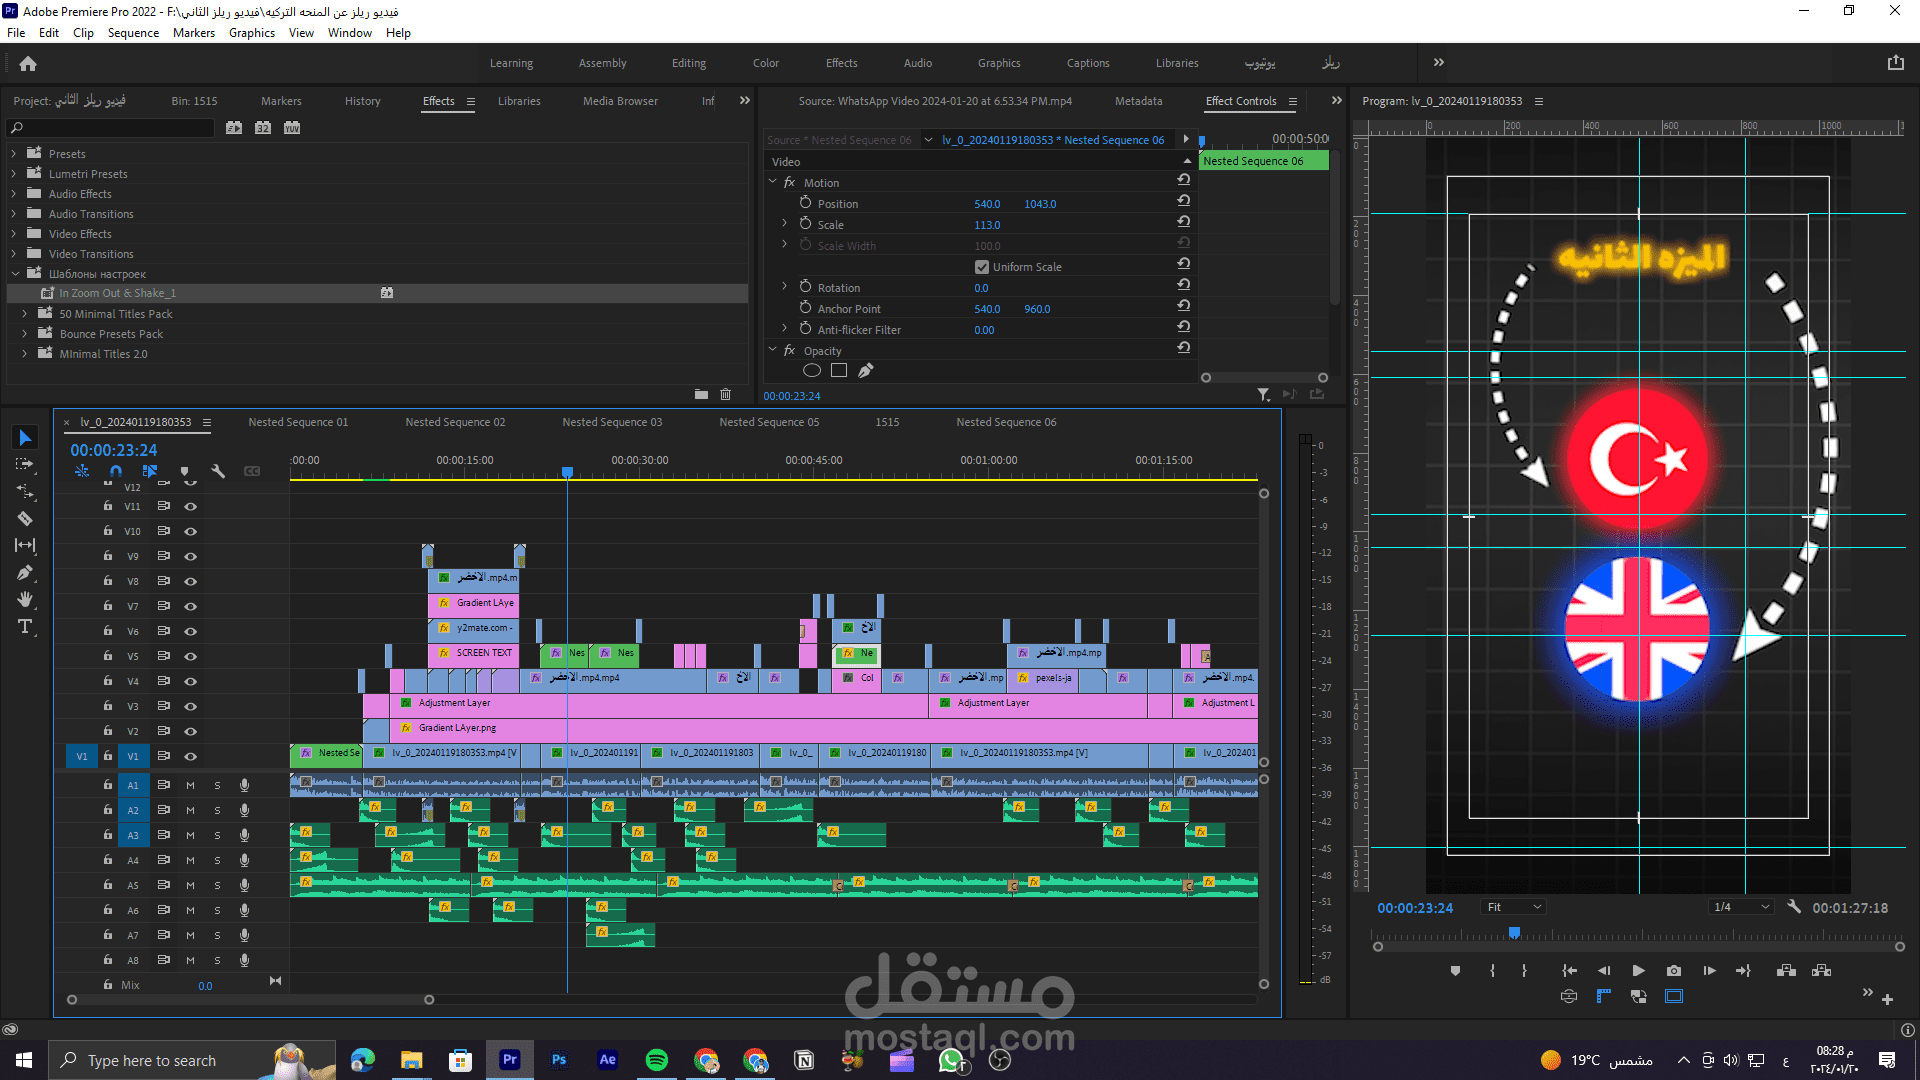Switch to Nested Sequence 03 timeline tab
The height and width of the screenshot is (1080, 1920).
pyautogui.click(x=611, y=422)
